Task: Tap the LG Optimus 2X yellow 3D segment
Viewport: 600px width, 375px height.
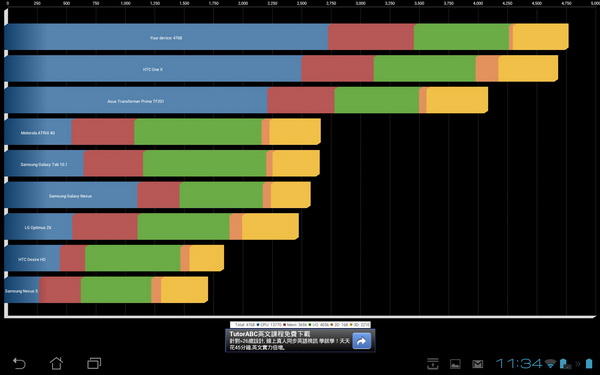Action: [x=270, y=227]
